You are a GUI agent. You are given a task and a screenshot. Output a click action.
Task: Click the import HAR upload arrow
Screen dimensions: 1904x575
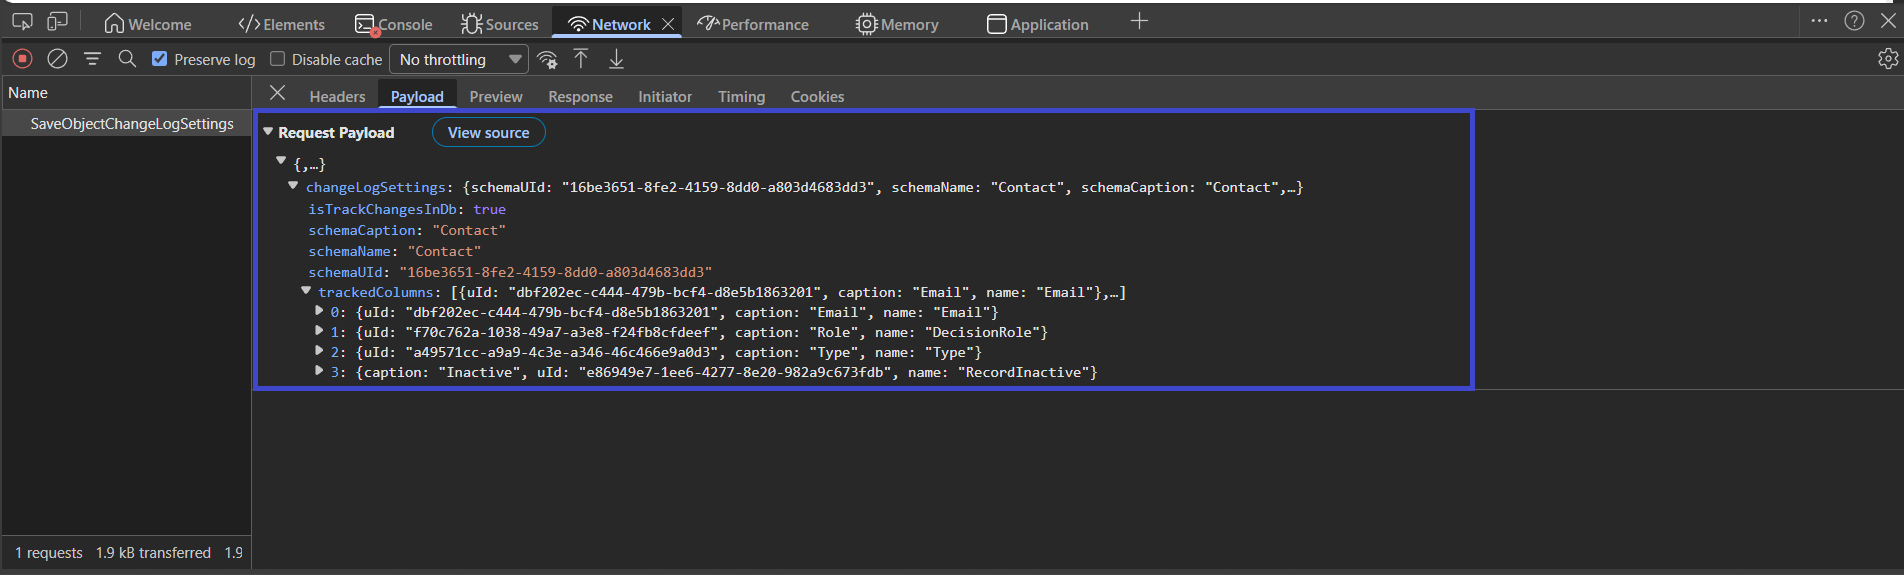pos(581,59)
